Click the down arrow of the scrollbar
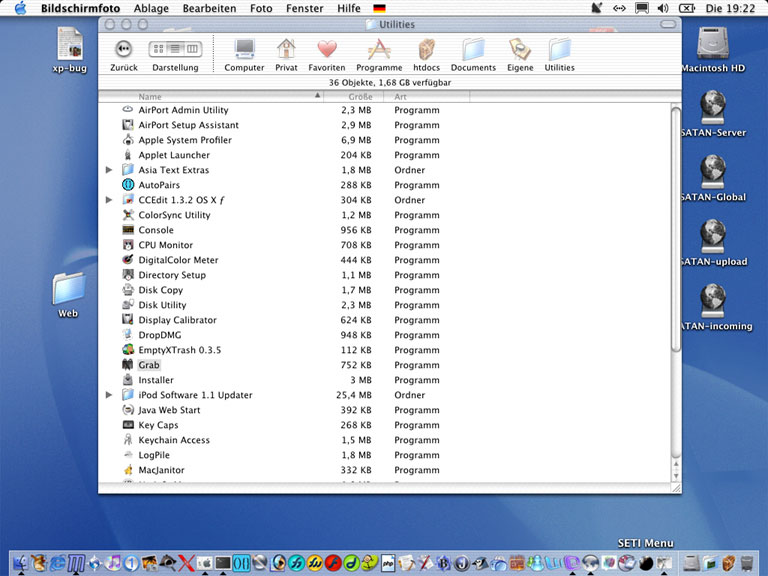 pyautogui.click(x=676, y=476)
